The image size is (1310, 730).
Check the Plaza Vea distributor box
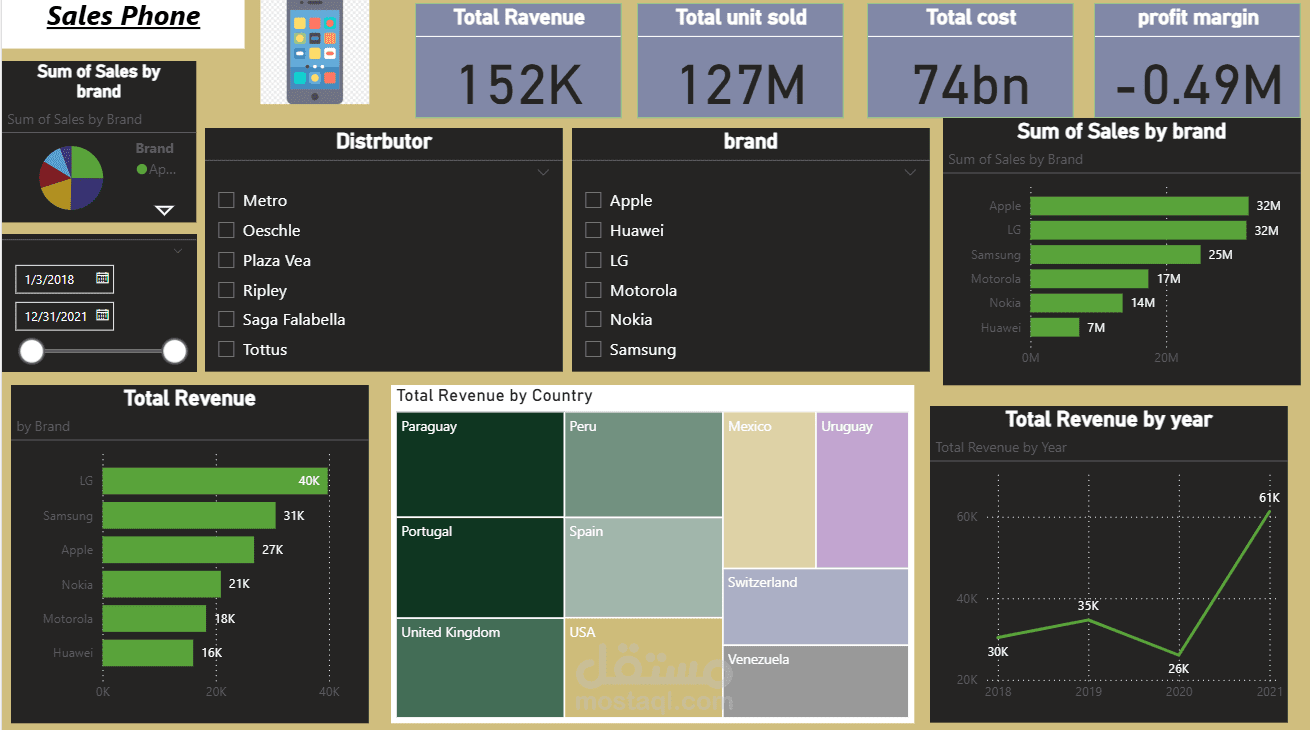point(226,260)
